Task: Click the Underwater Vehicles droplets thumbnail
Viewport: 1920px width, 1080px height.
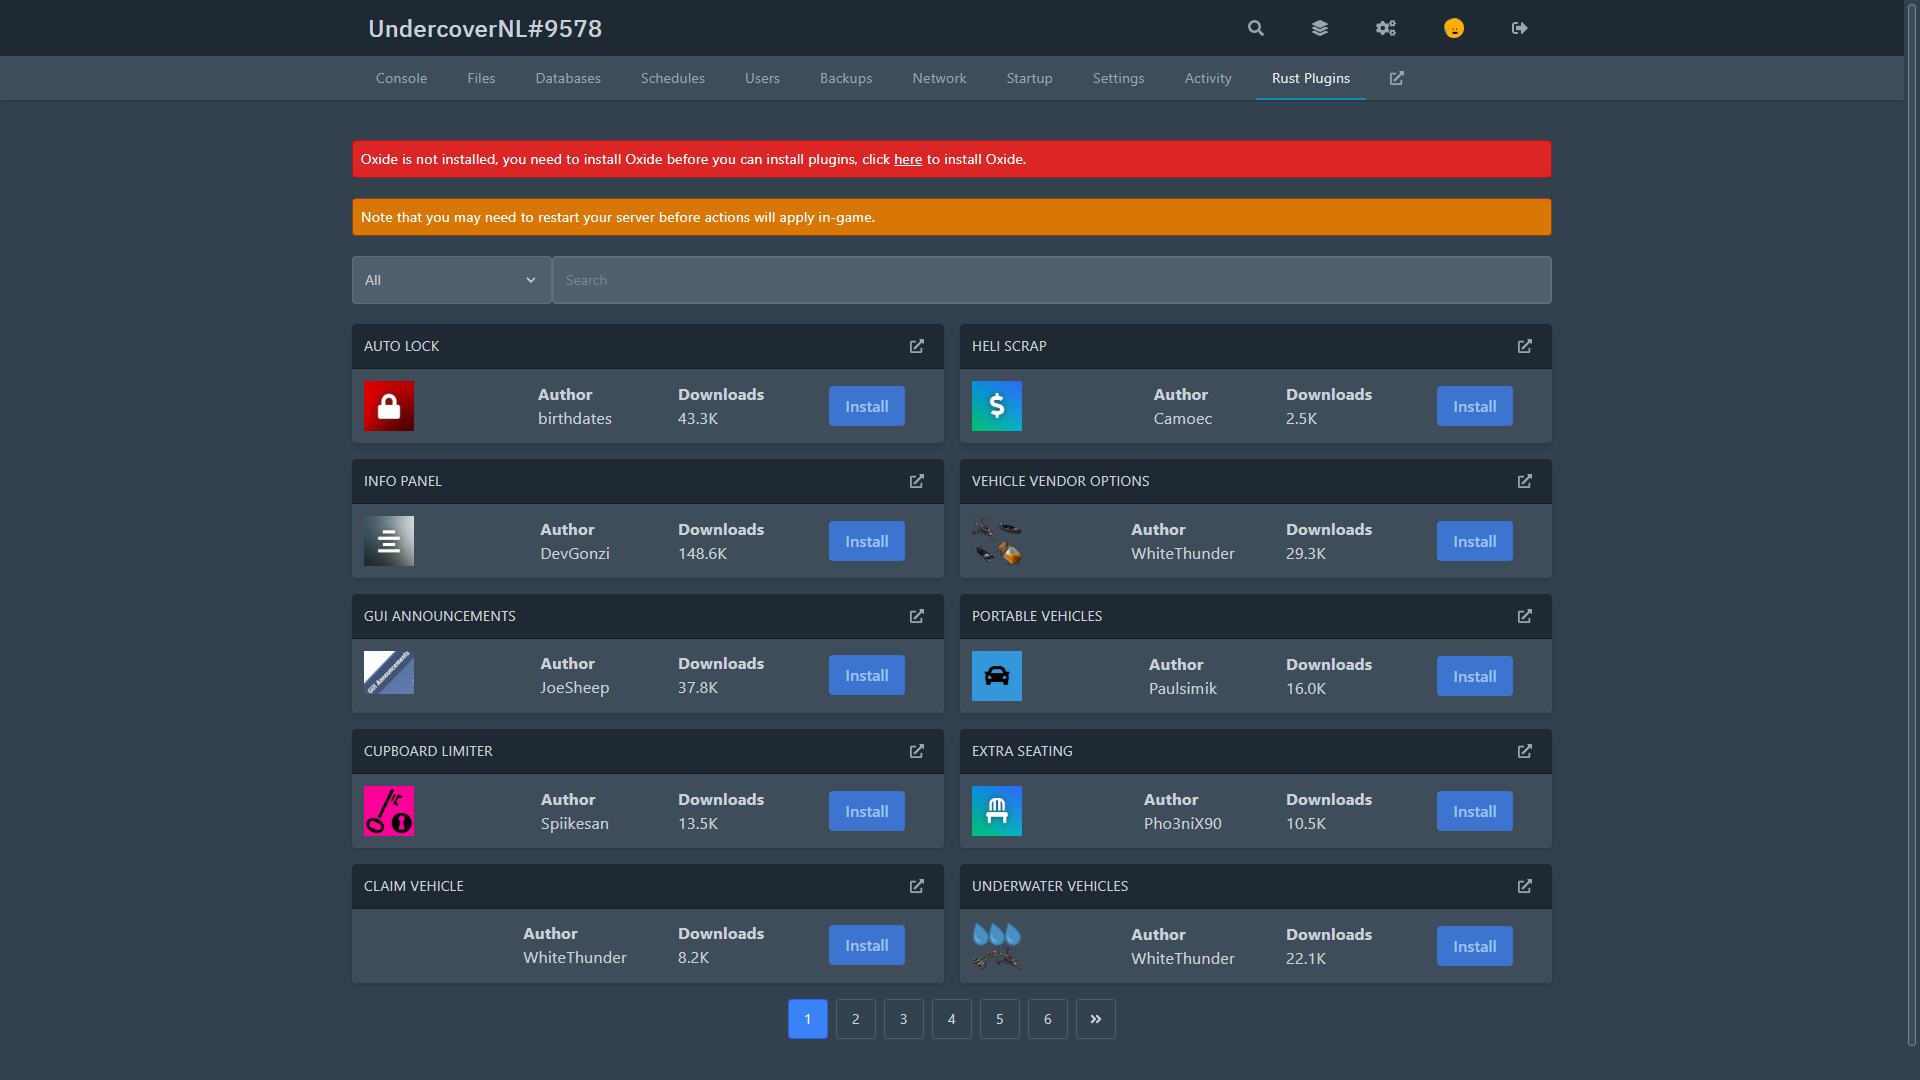Action: pyautogui.click(x=997, y=946)
